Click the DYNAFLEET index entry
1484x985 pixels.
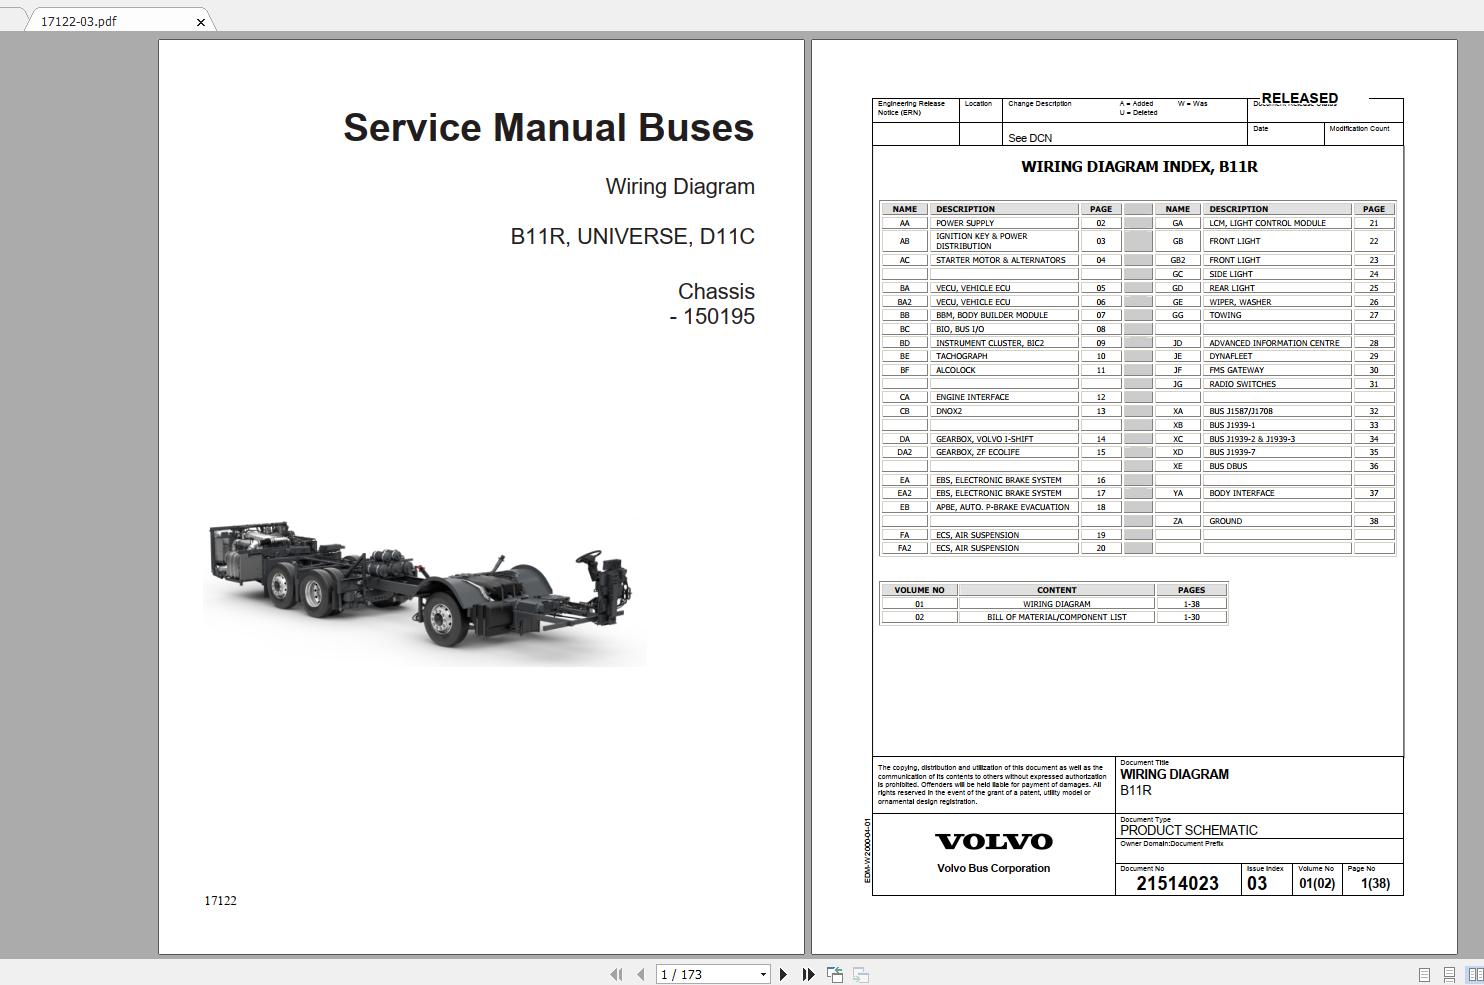1277,356
